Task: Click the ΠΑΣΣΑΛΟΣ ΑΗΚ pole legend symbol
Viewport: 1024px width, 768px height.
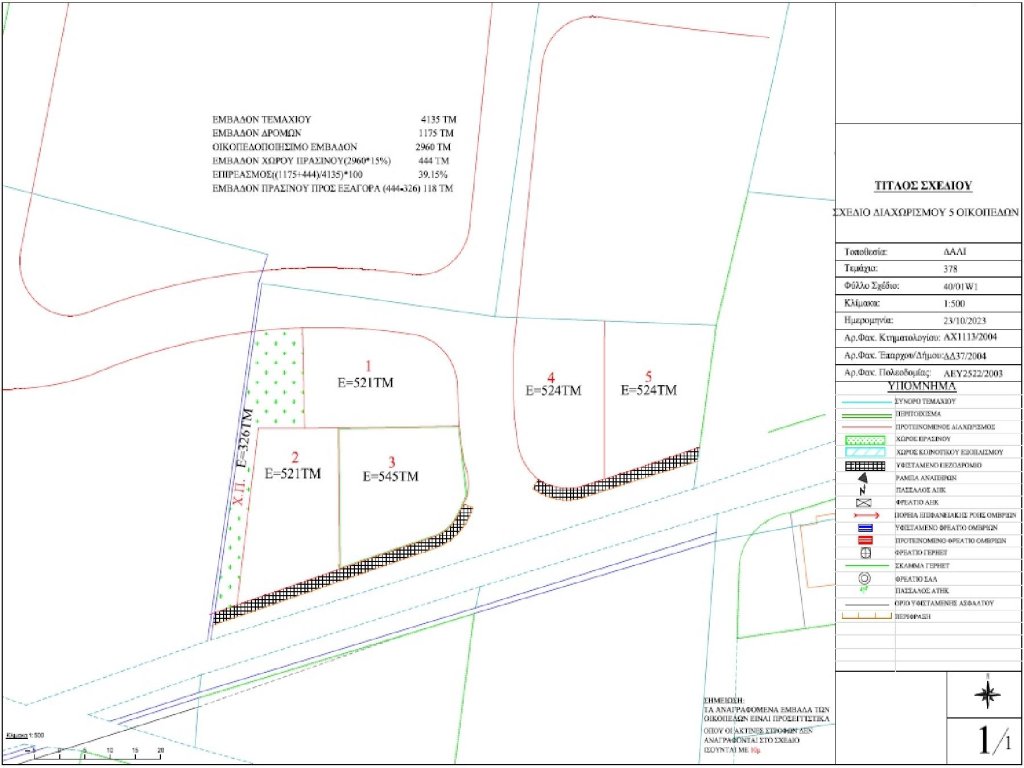Action: coord(863,490)
